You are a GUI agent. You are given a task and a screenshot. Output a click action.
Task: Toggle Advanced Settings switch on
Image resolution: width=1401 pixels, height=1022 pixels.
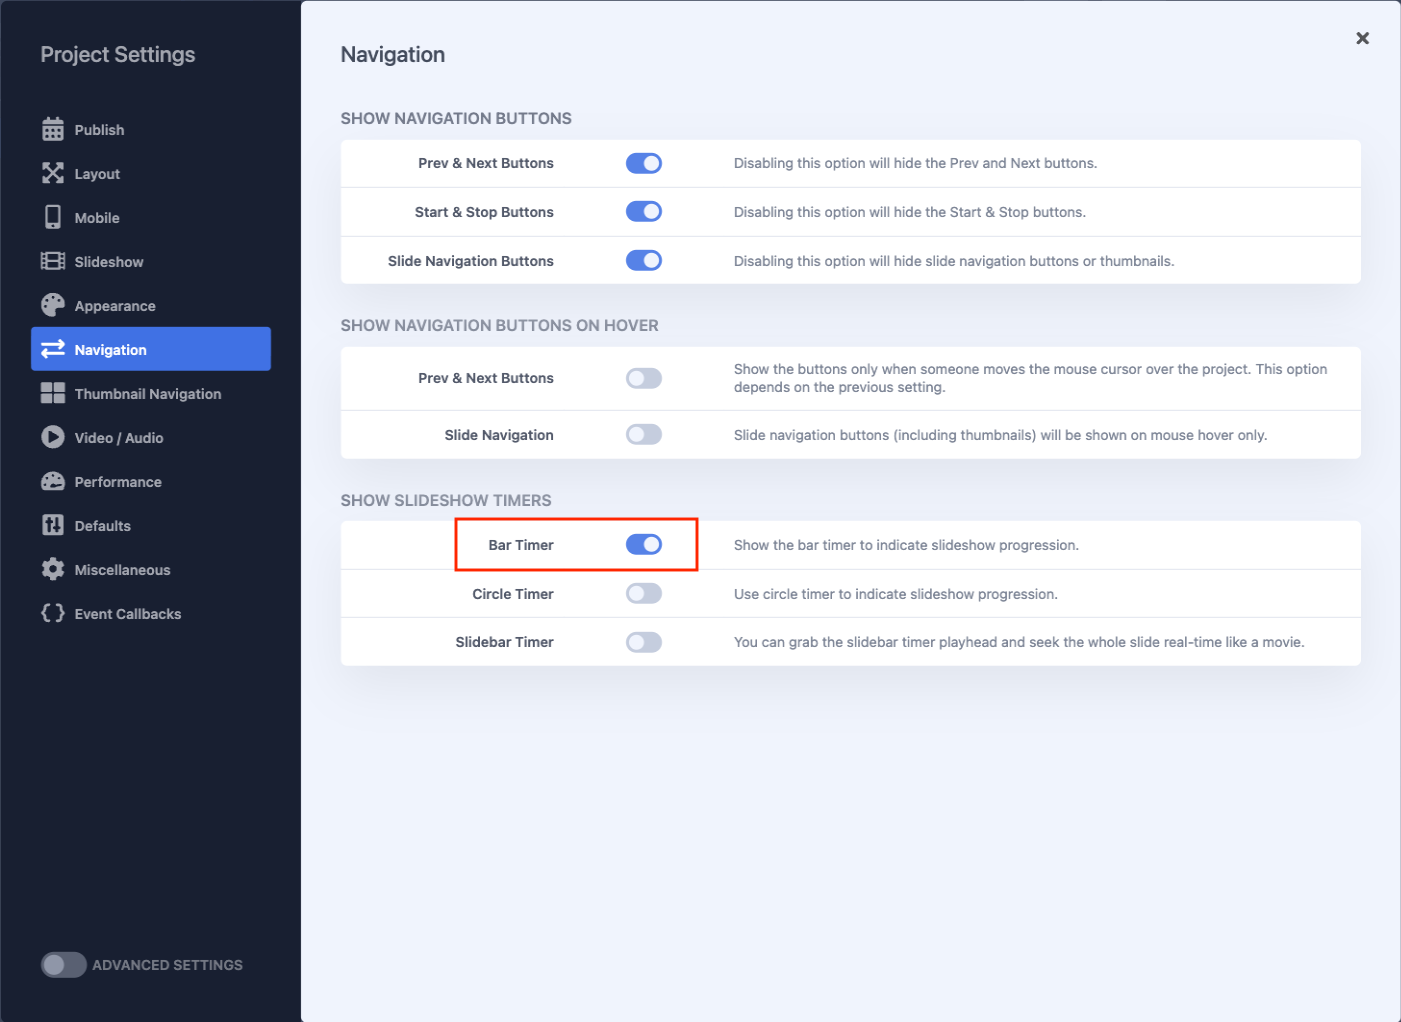tap(63, 965)
